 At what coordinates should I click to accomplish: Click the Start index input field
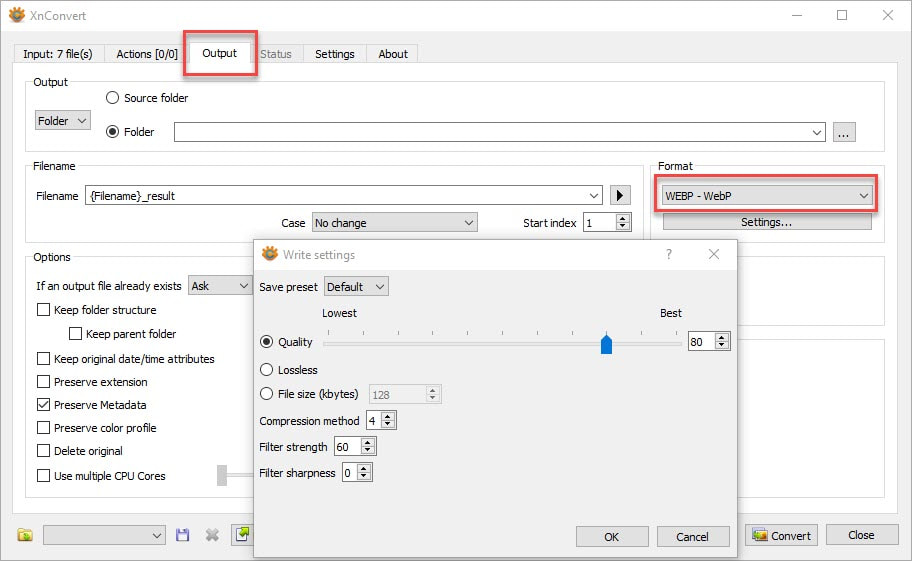(x=600, y=223)
